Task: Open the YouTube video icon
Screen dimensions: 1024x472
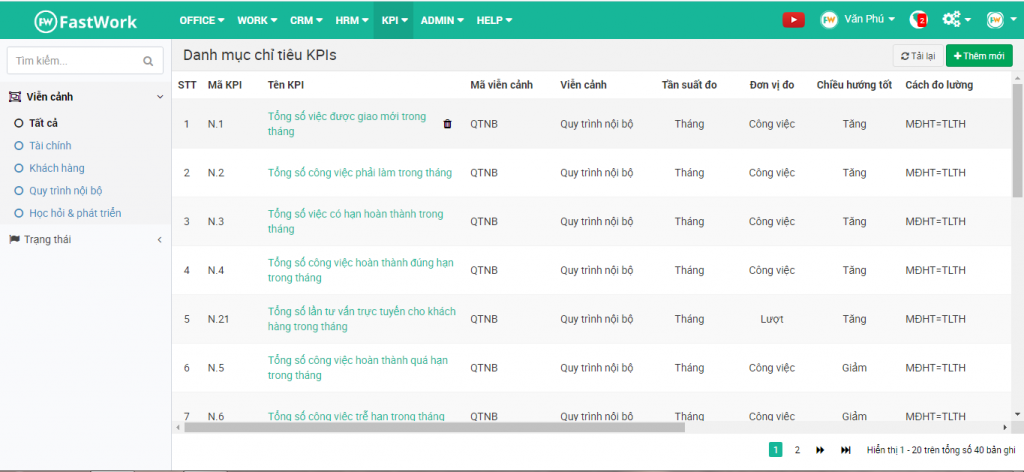Action: 793,20
